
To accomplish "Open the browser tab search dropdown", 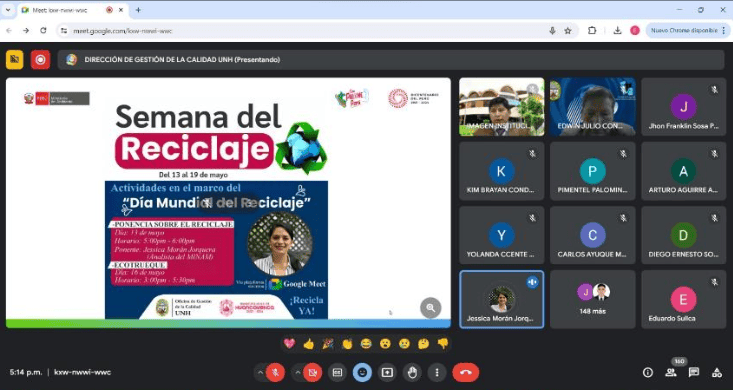I will (x=8, y=10).
